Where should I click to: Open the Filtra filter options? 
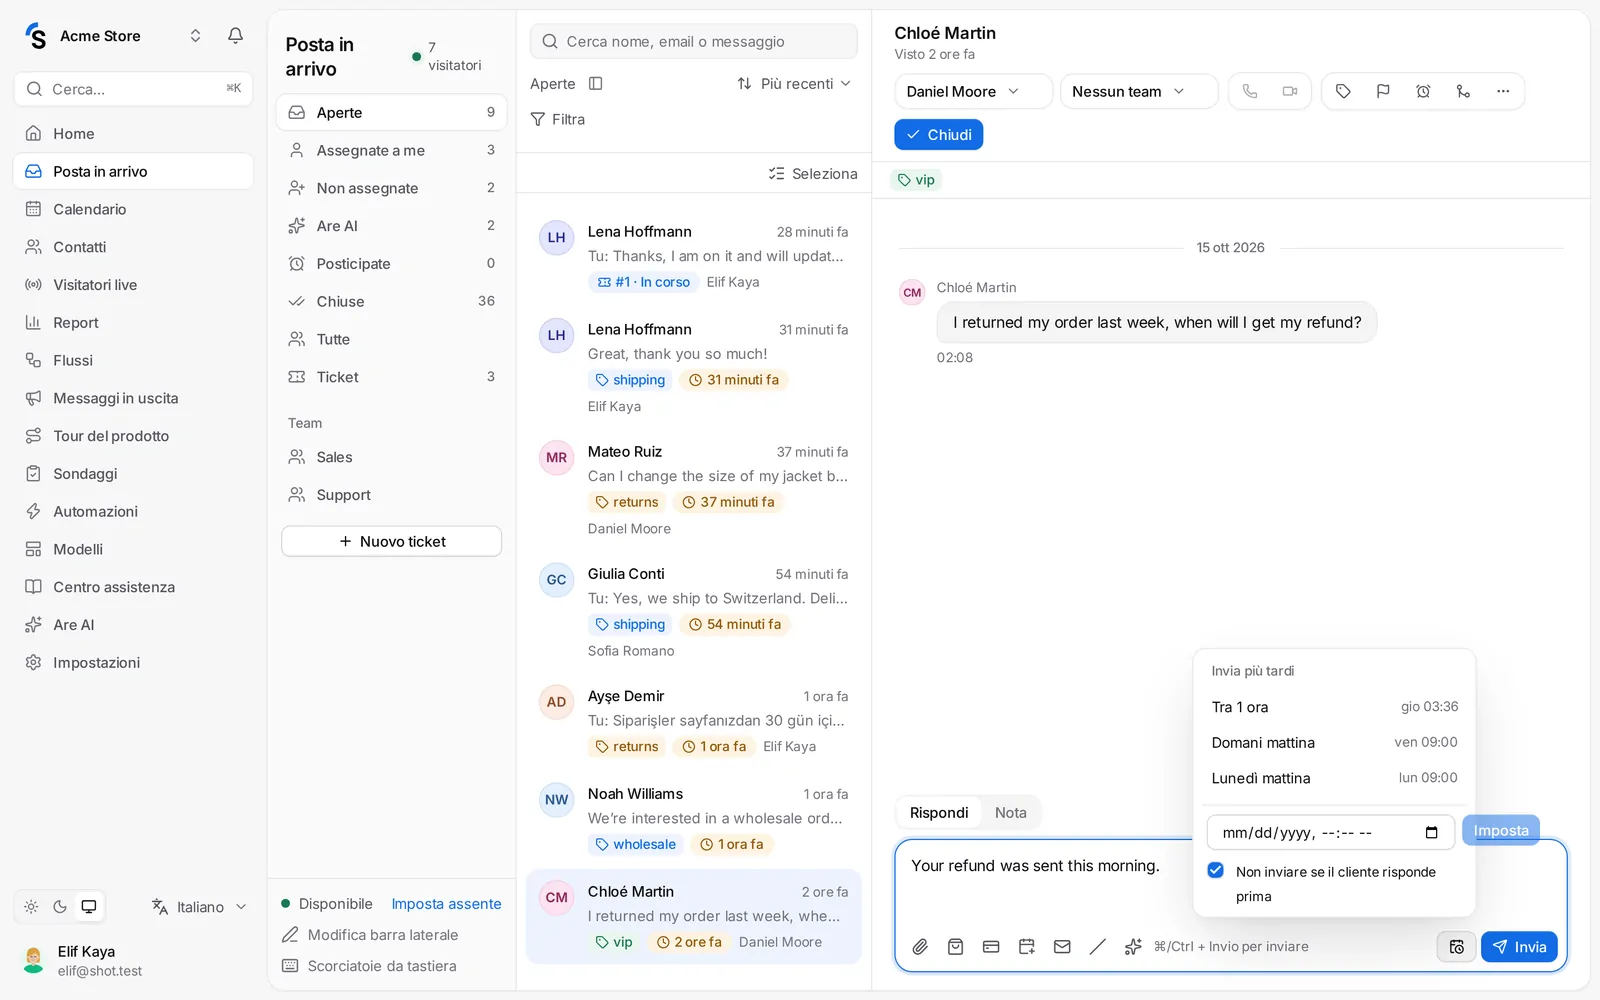(558, 119)
